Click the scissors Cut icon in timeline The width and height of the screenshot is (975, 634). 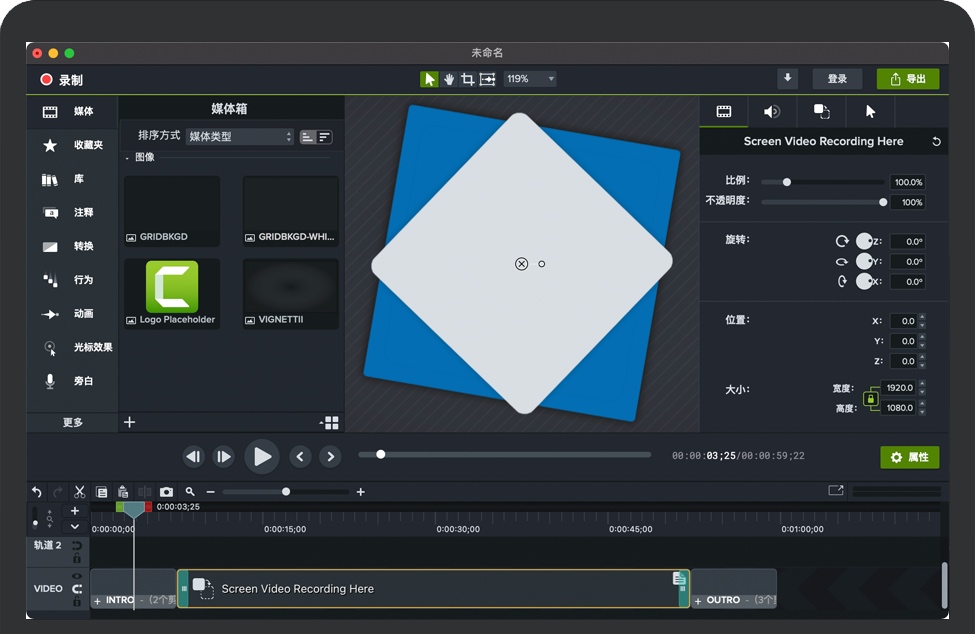pos(80,492)
